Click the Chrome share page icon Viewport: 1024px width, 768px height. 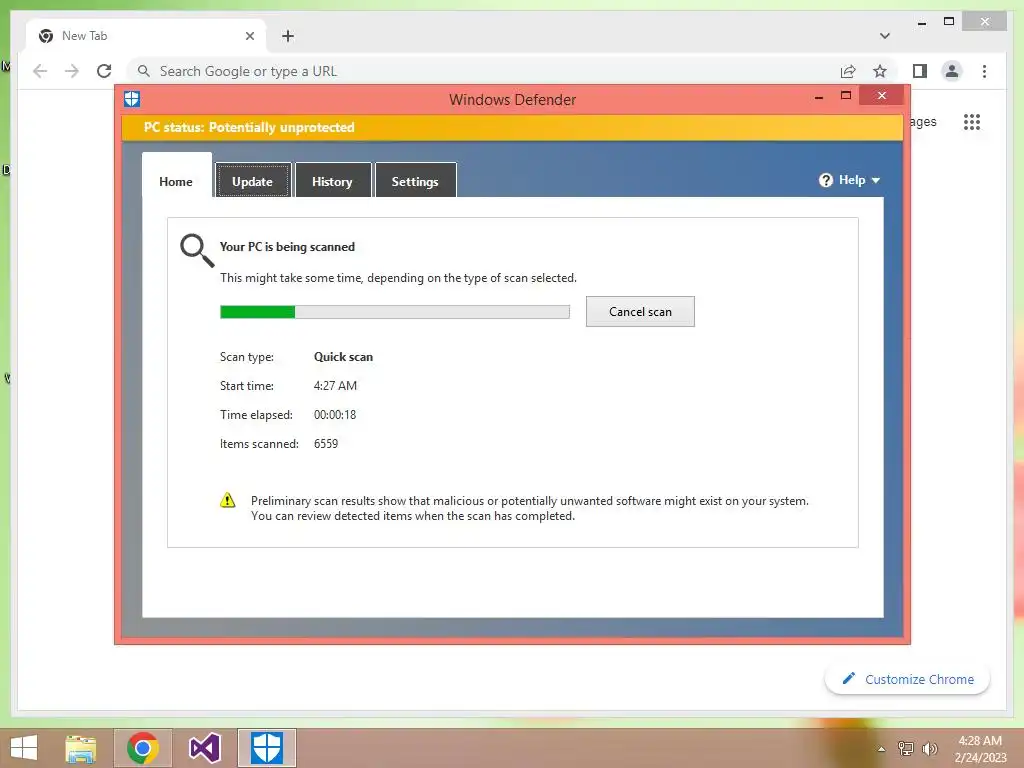[848, 71]
